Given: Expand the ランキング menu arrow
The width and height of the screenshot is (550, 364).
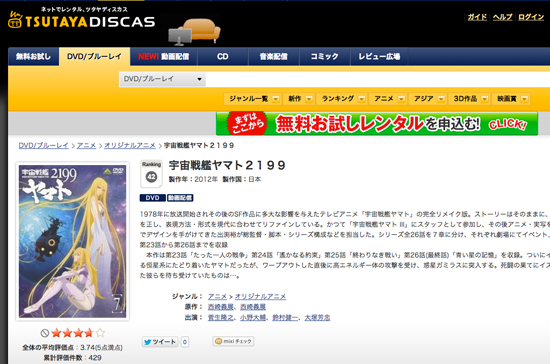Looking at the screenshot, I should [362, 99].
